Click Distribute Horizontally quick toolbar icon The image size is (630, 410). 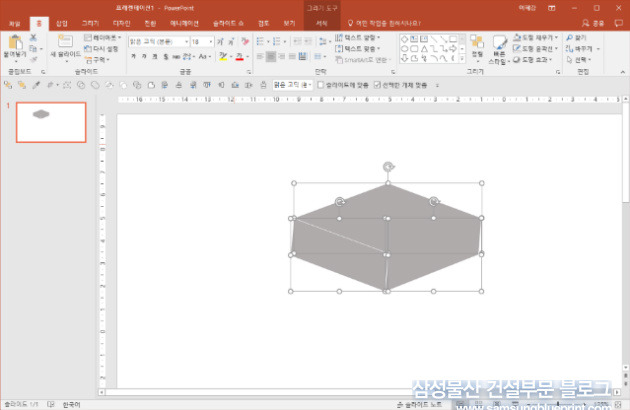249,85
